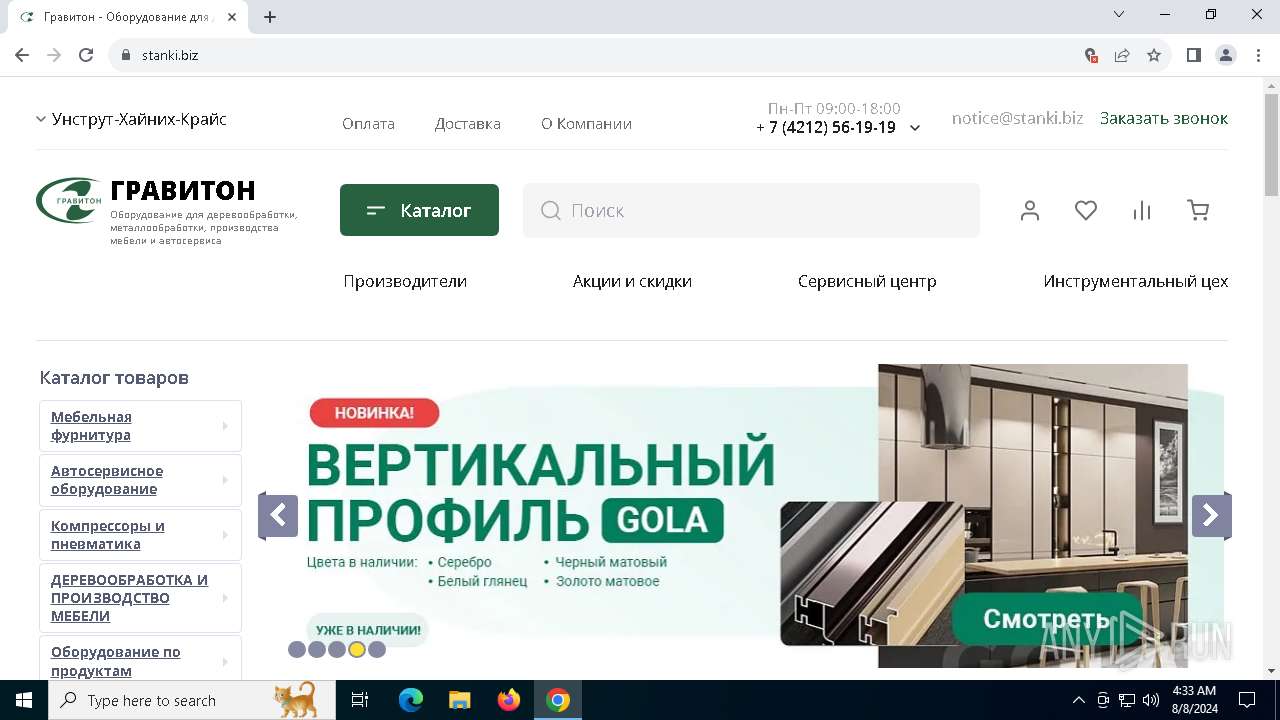Click the Chrome taskbar icon
Image resolution: width=1280 pixels, height=720 pixels.
(558, 700)
